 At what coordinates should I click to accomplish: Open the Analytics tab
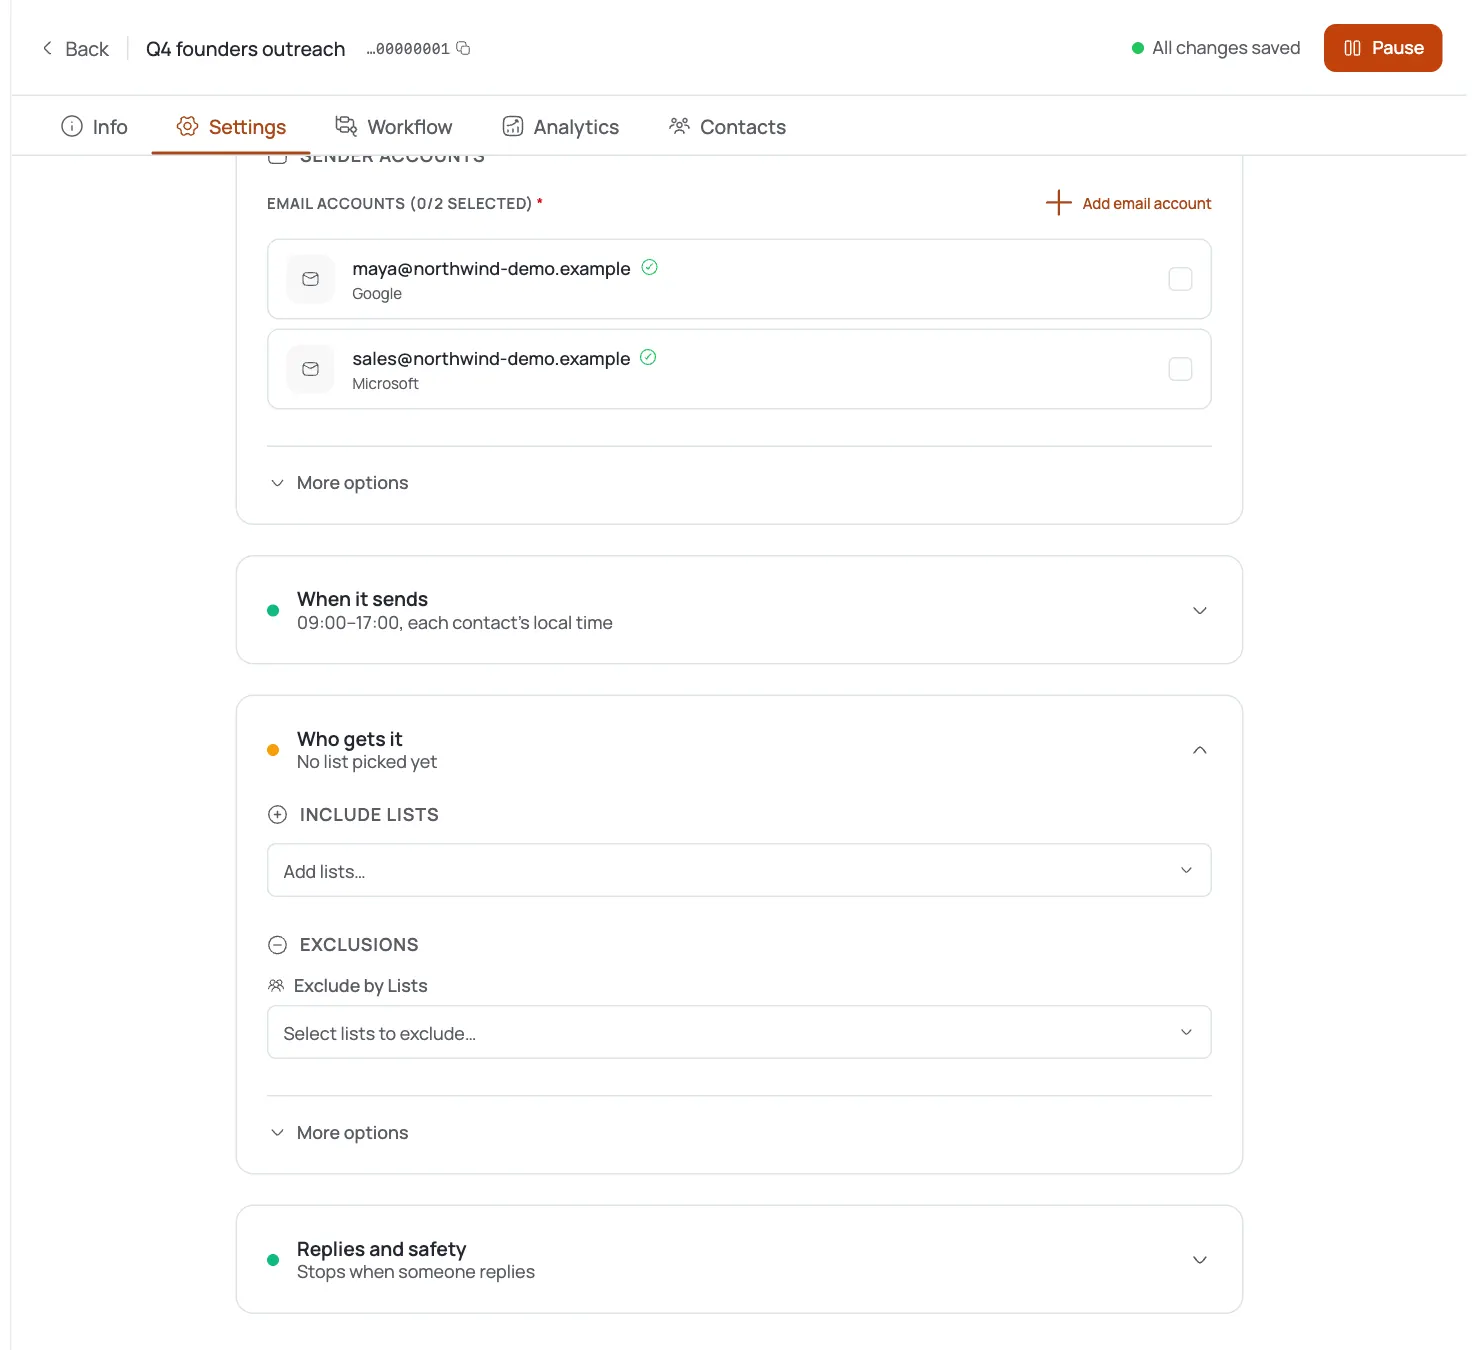point(561,127)
